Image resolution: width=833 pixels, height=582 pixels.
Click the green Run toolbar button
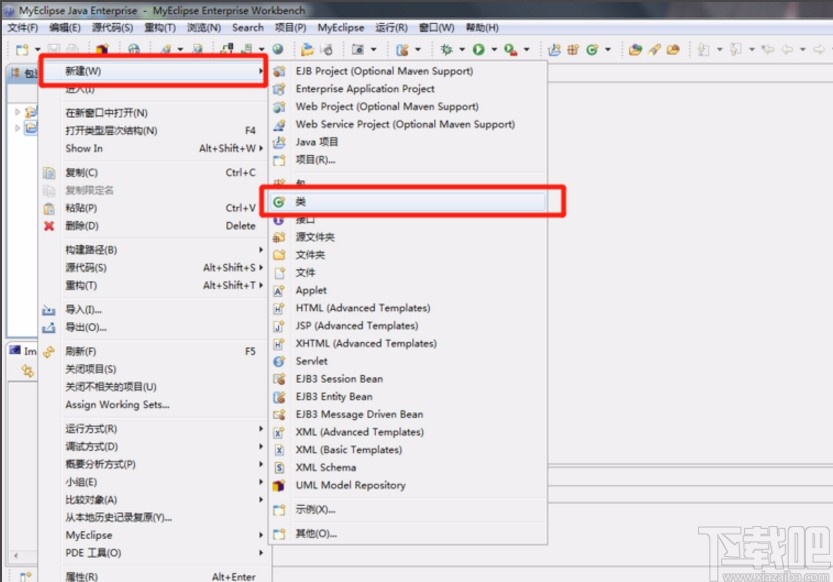[x=479, y=49]
